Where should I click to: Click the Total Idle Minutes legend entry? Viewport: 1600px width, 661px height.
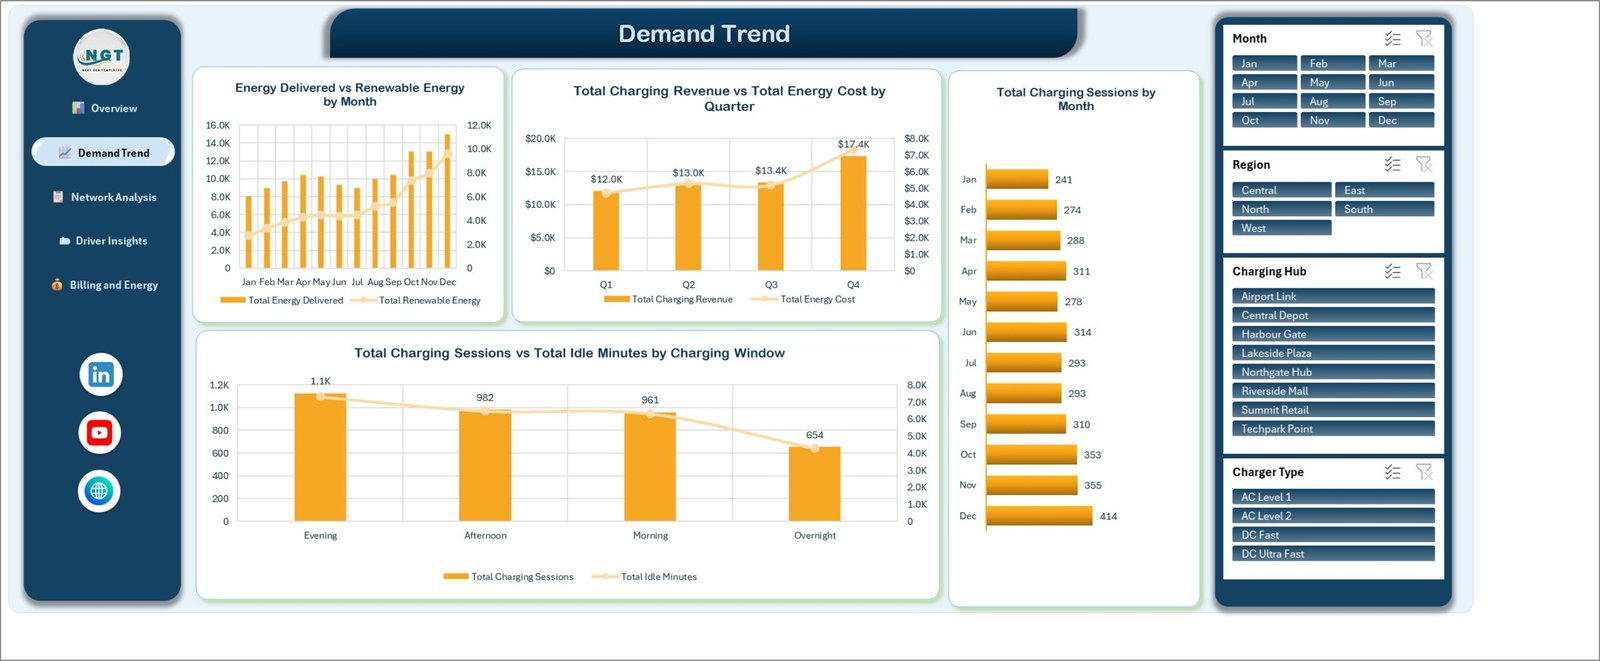pos(645,577)
